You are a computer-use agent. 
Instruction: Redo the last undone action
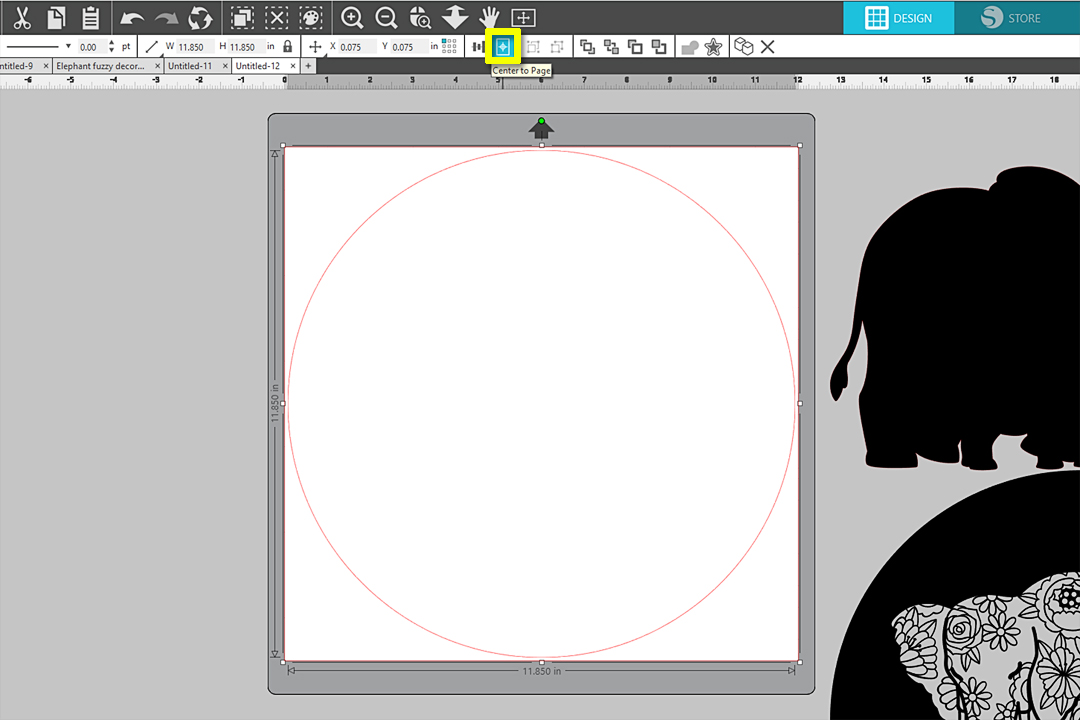point(166,18)
